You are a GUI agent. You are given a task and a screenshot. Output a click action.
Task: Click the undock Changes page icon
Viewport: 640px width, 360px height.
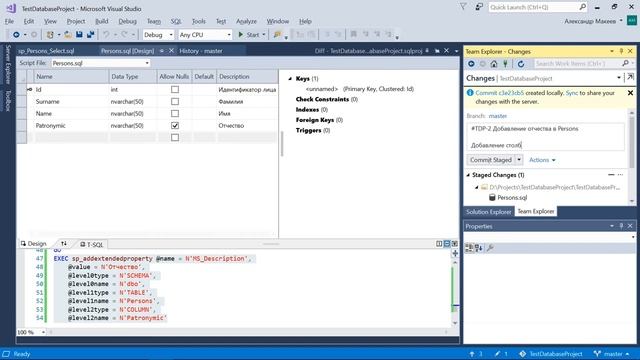coord(630,77)
